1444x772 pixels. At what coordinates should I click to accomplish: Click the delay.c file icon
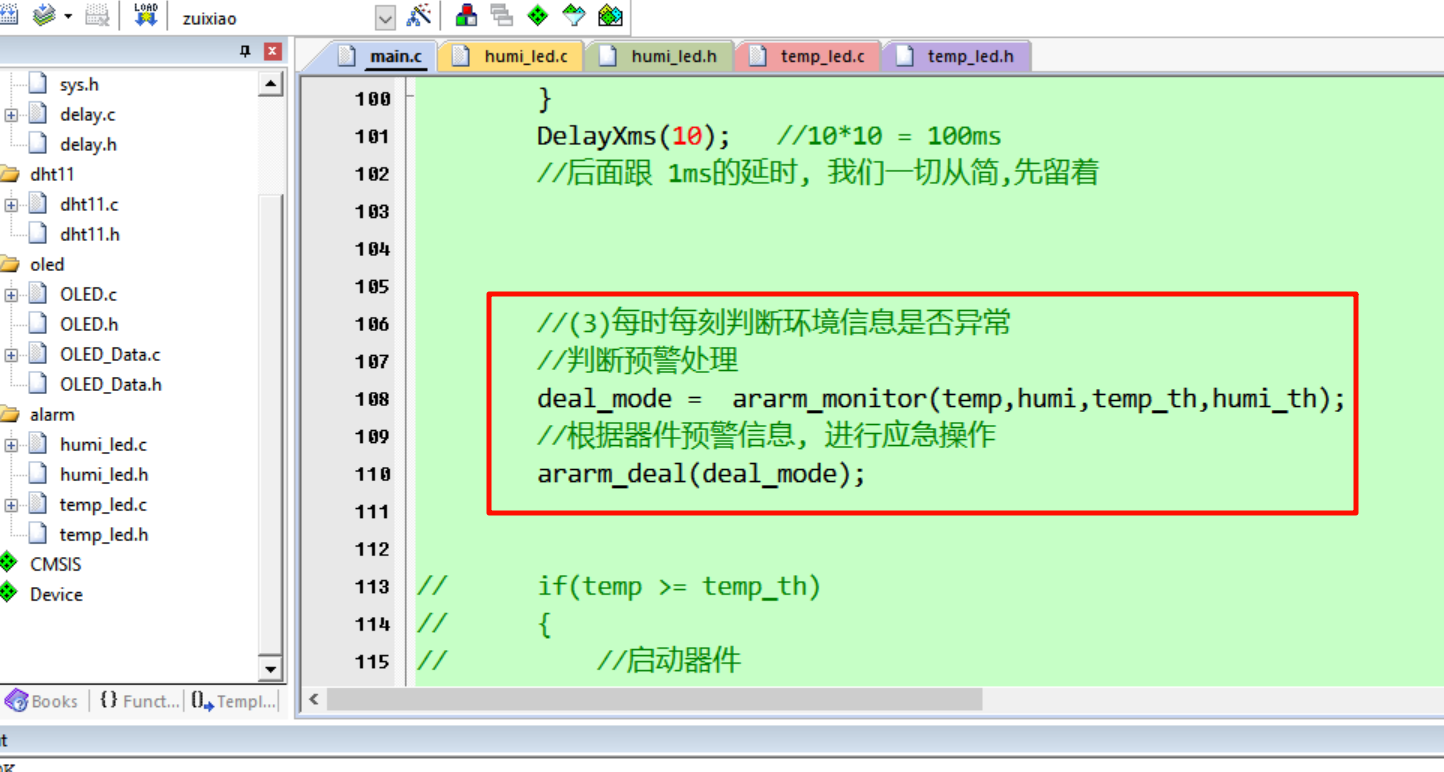[38, 114]
